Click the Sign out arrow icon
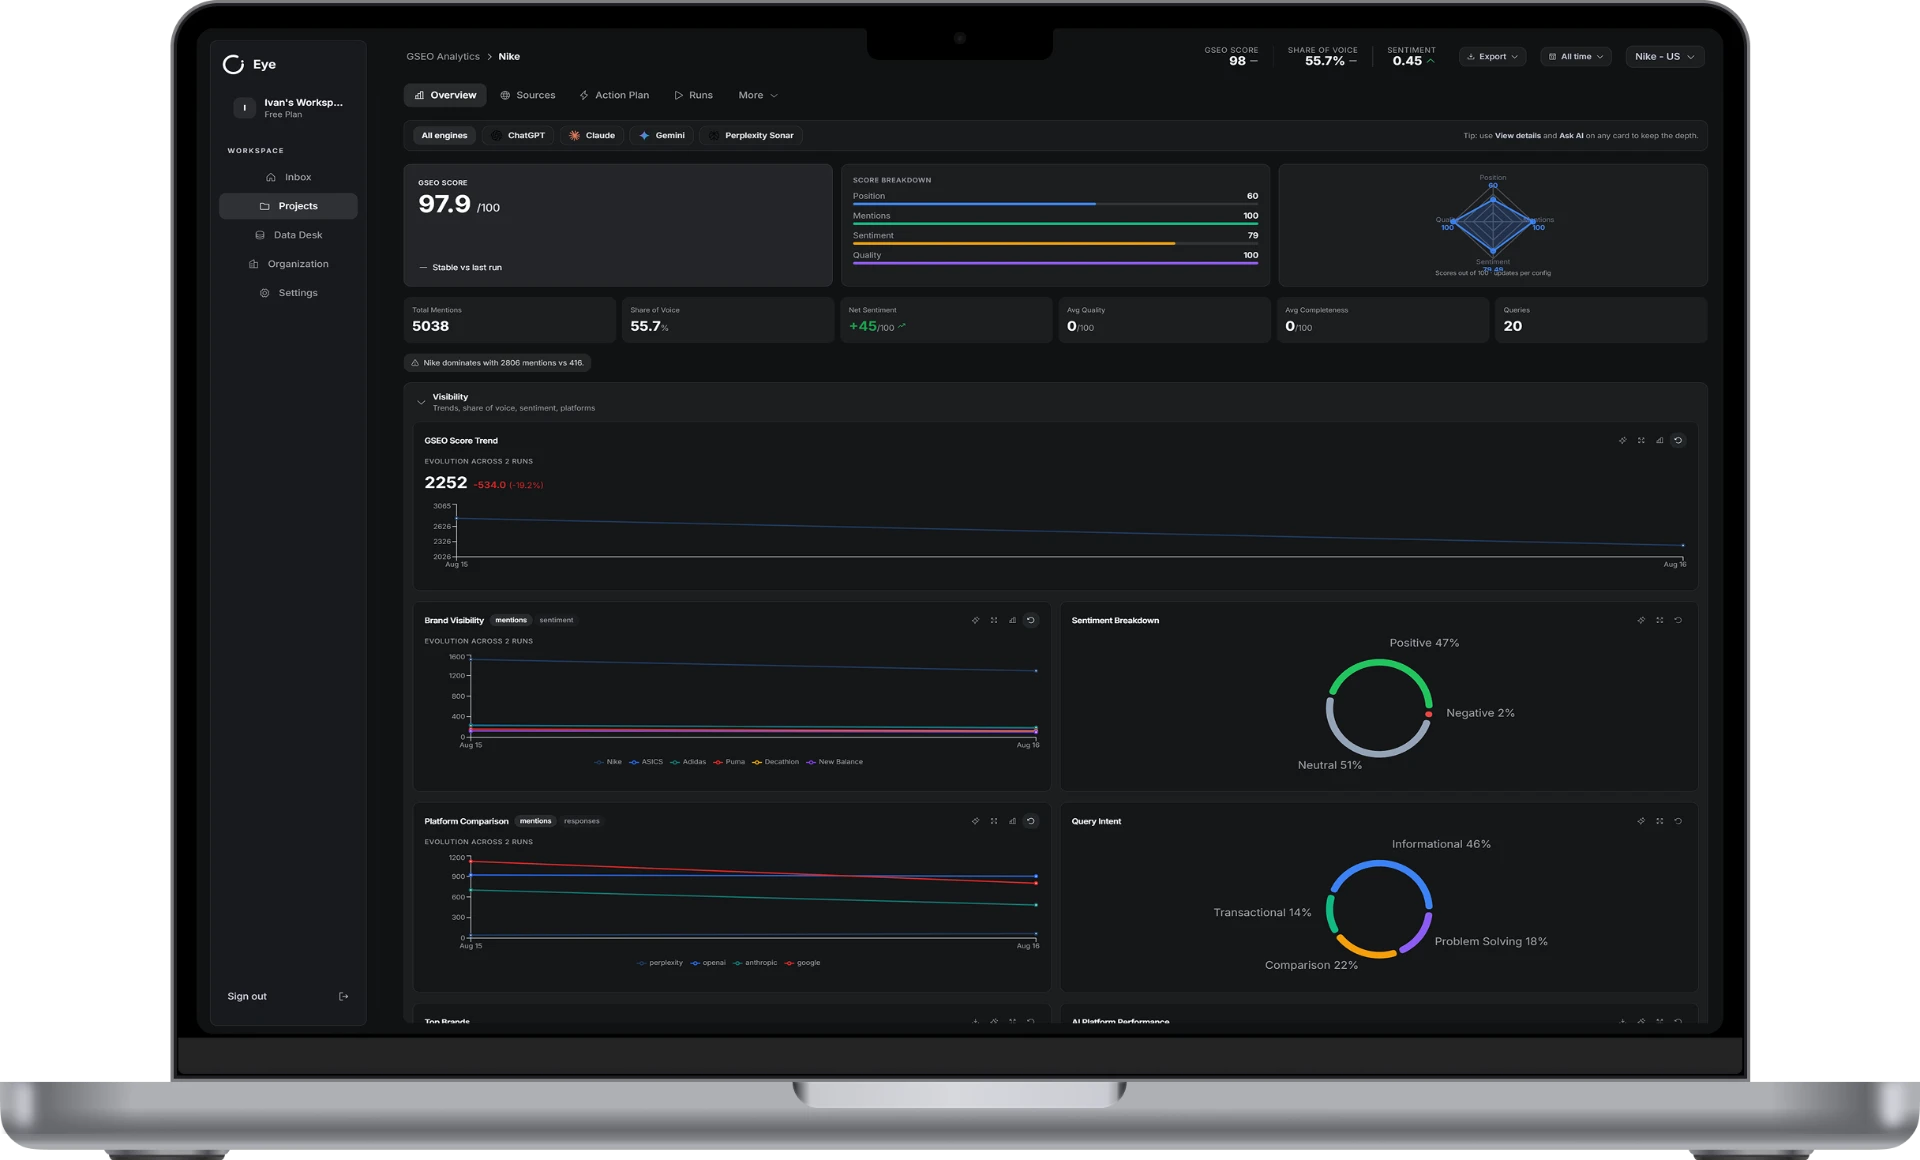The width and height of the screenshot is (1920, 1160). 344,996
